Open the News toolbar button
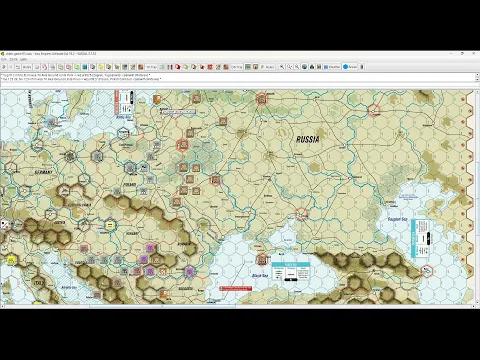 350,67
